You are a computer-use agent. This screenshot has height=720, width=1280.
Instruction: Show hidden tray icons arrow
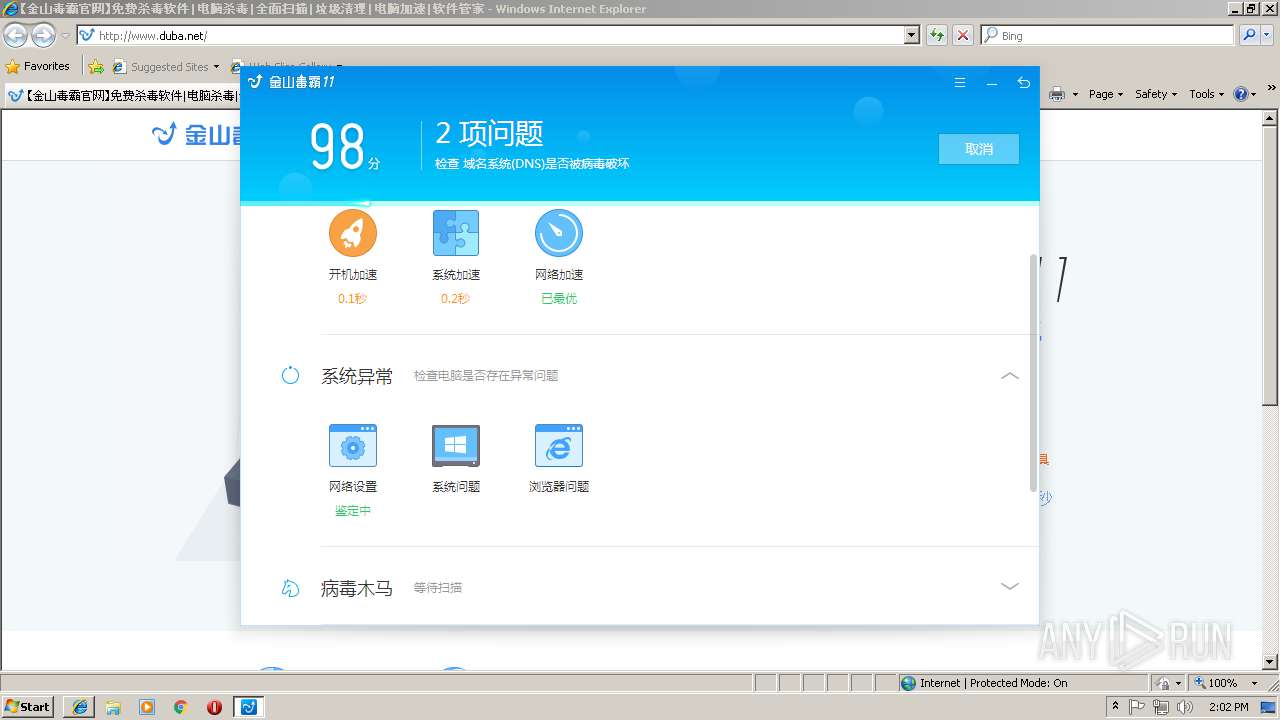click(x=1116, y=707)
